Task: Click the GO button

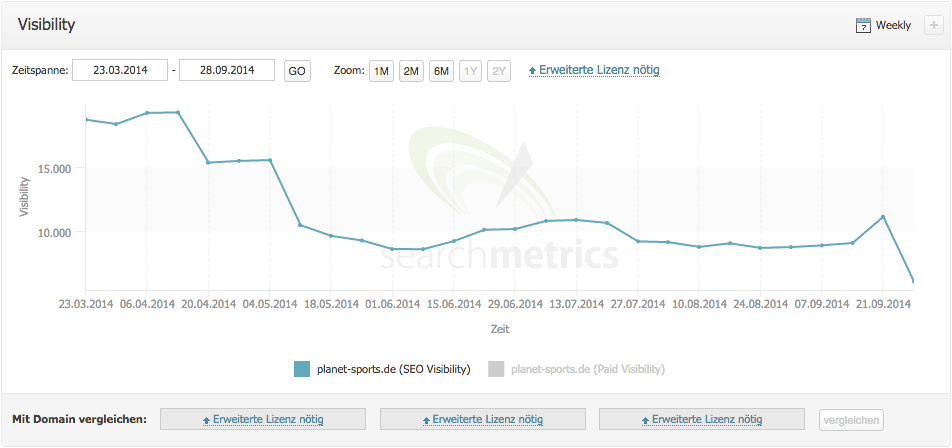Action: point(297,71)
